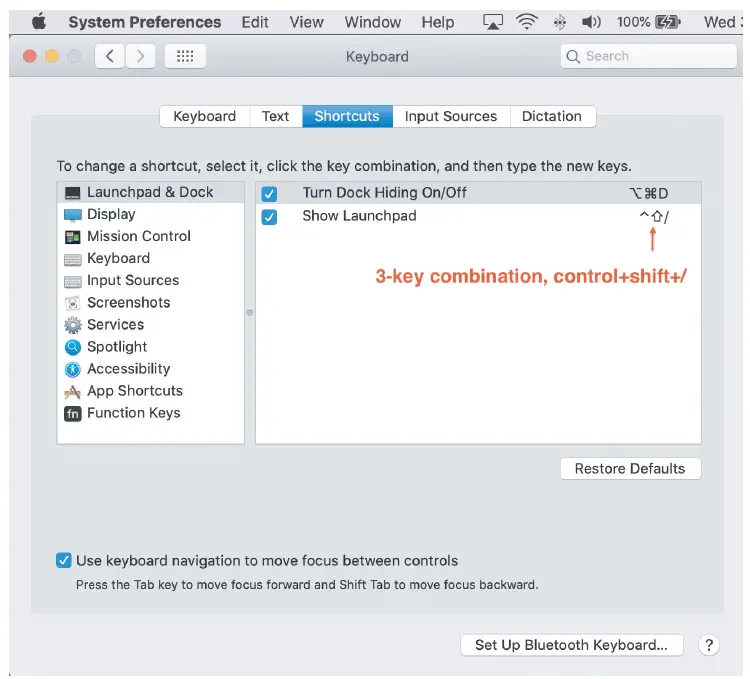The height and width of the screenshot is (679, 750).
Task: Open the volume speaker icon
Action: coord(591,22)
